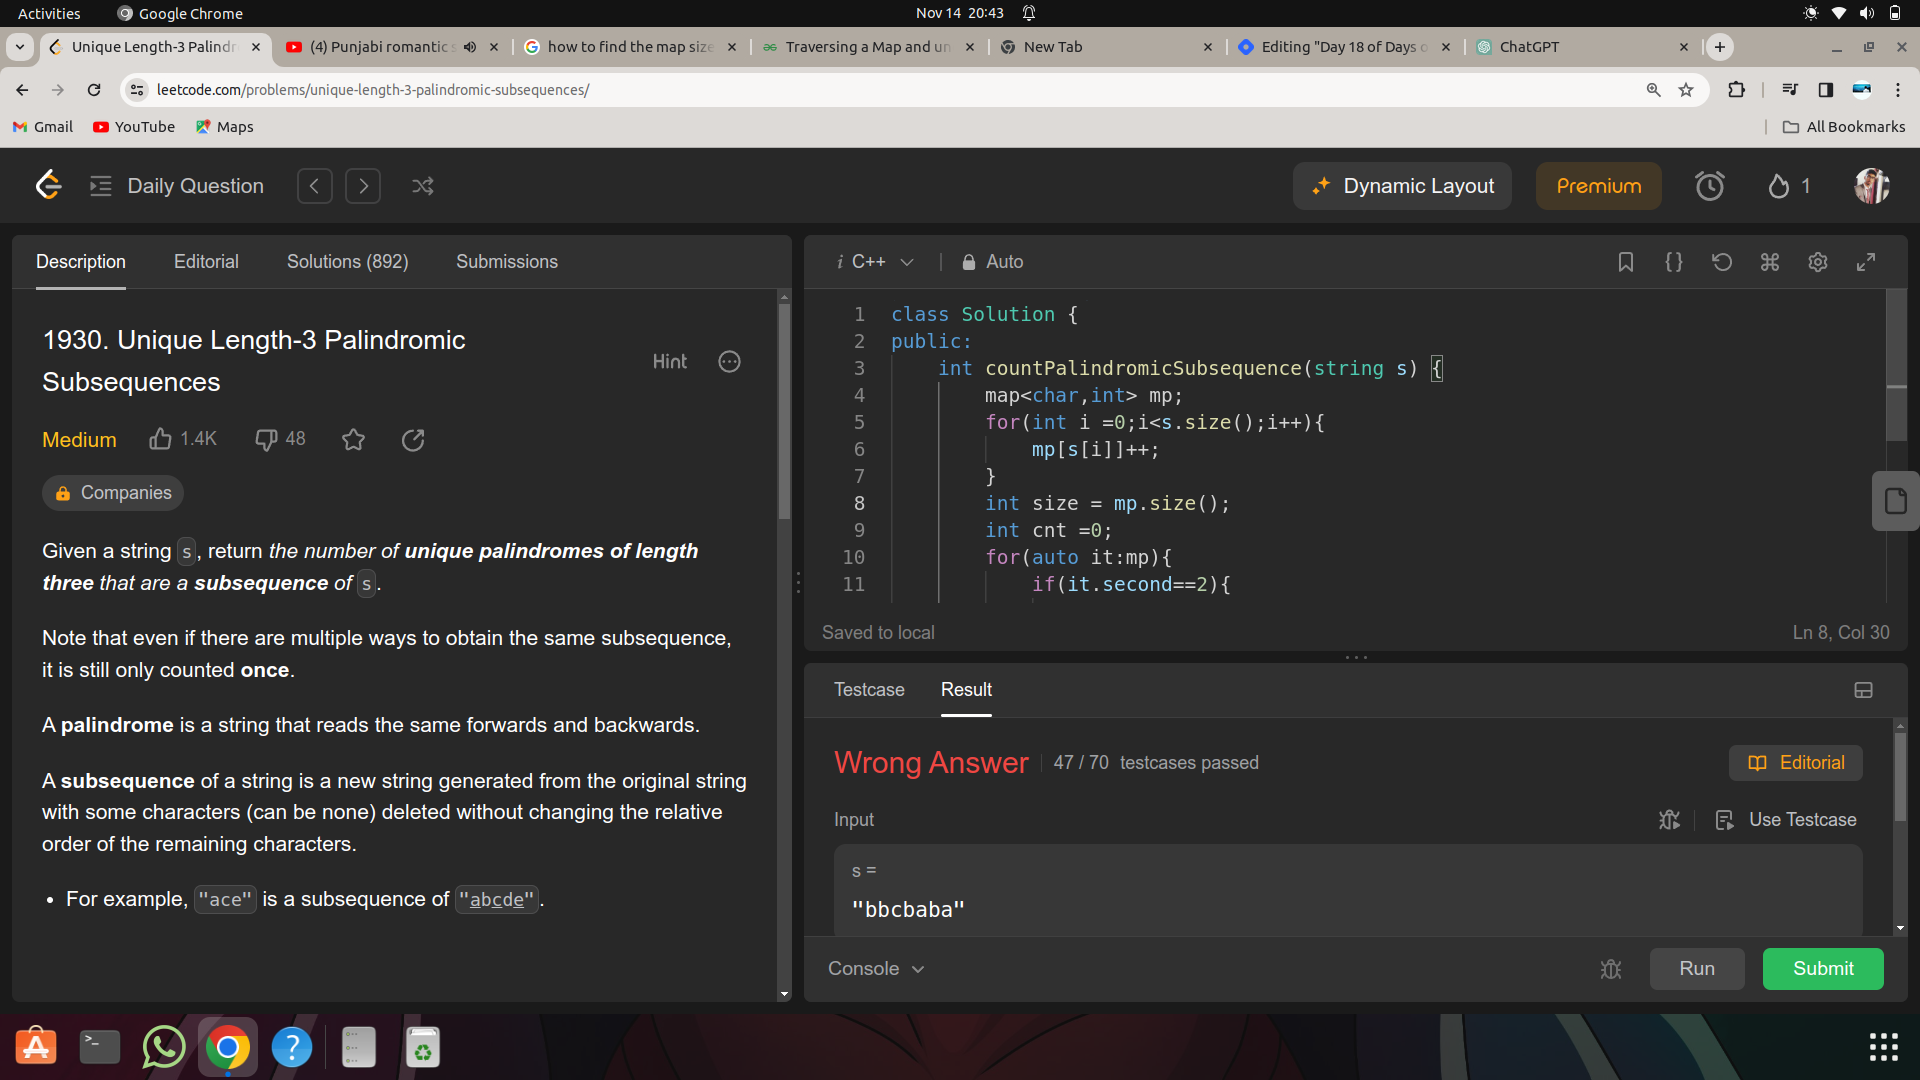1920x1080 pixels.
Task: Click the debugger icon beside Run
Action: click(x=1611, y=969)
